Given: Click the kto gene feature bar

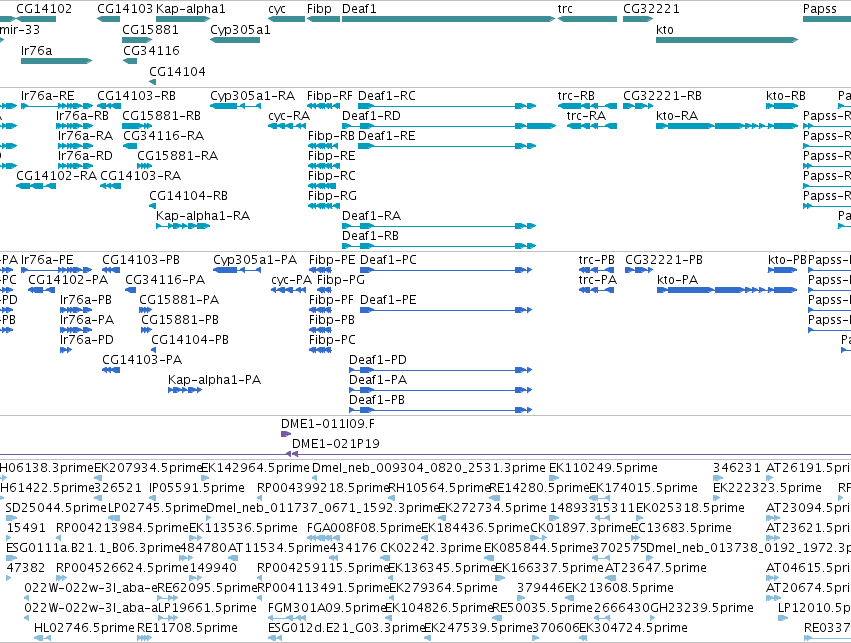Looking at the screenshot, I should coord(727,40).
